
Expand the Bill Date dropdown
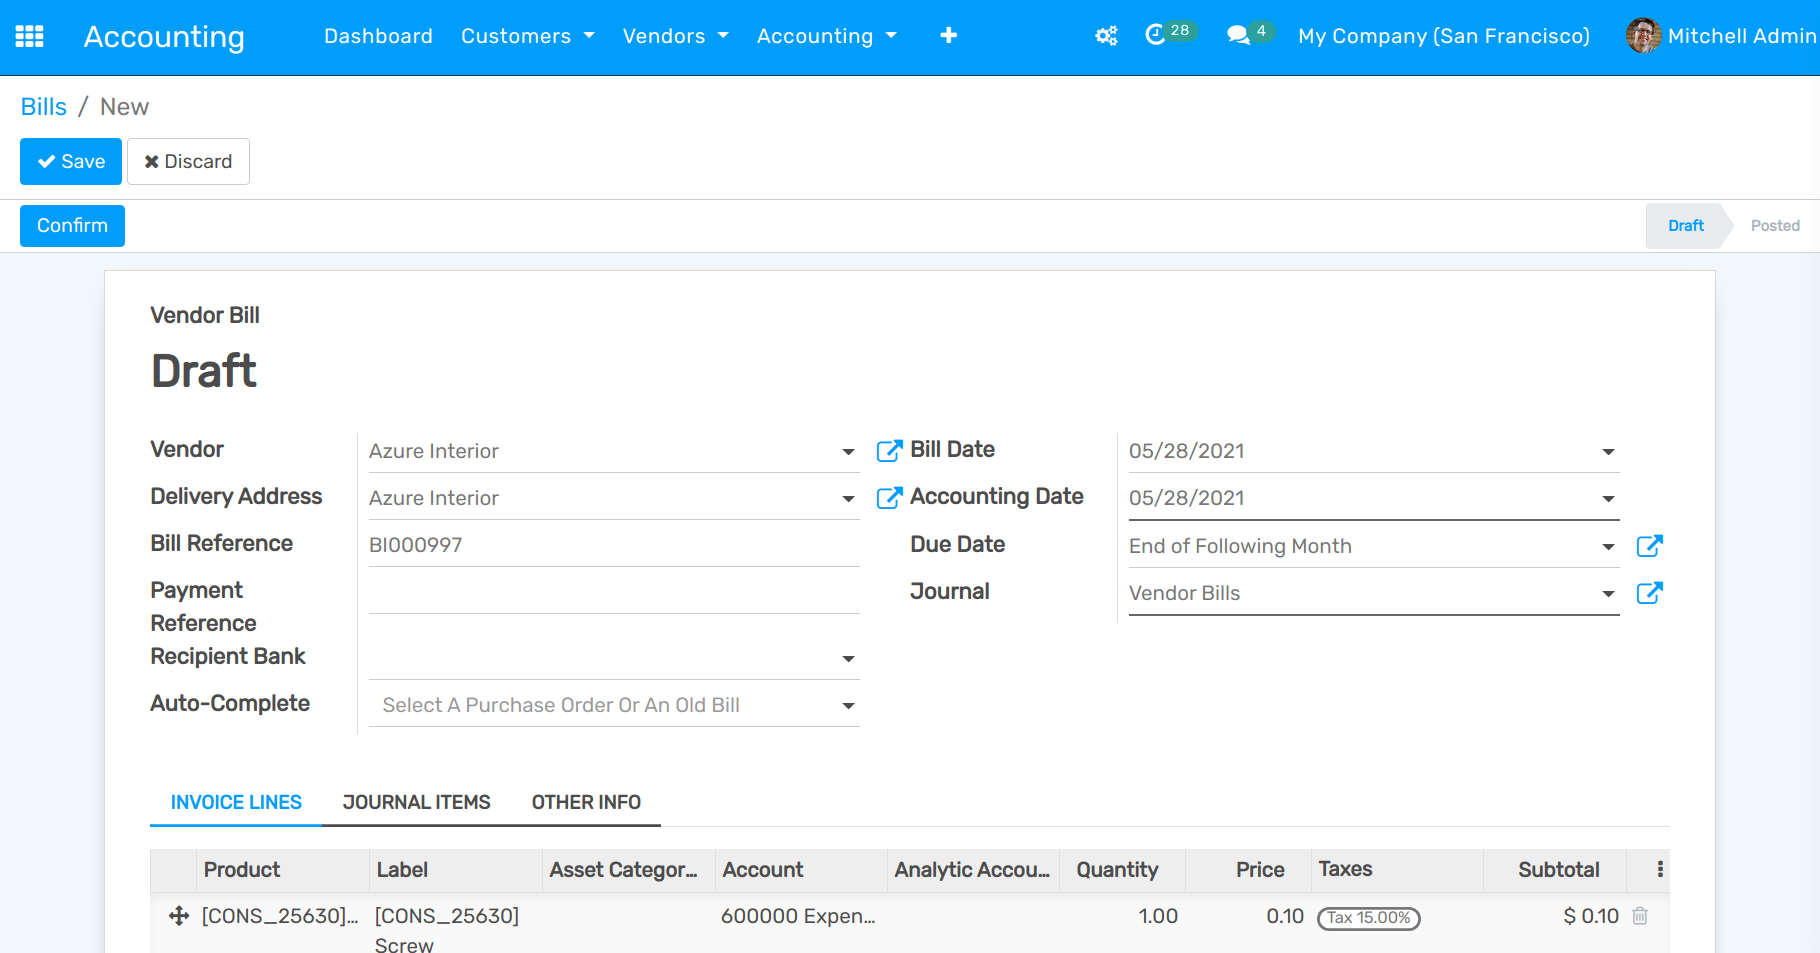[x=1608, y=452]
